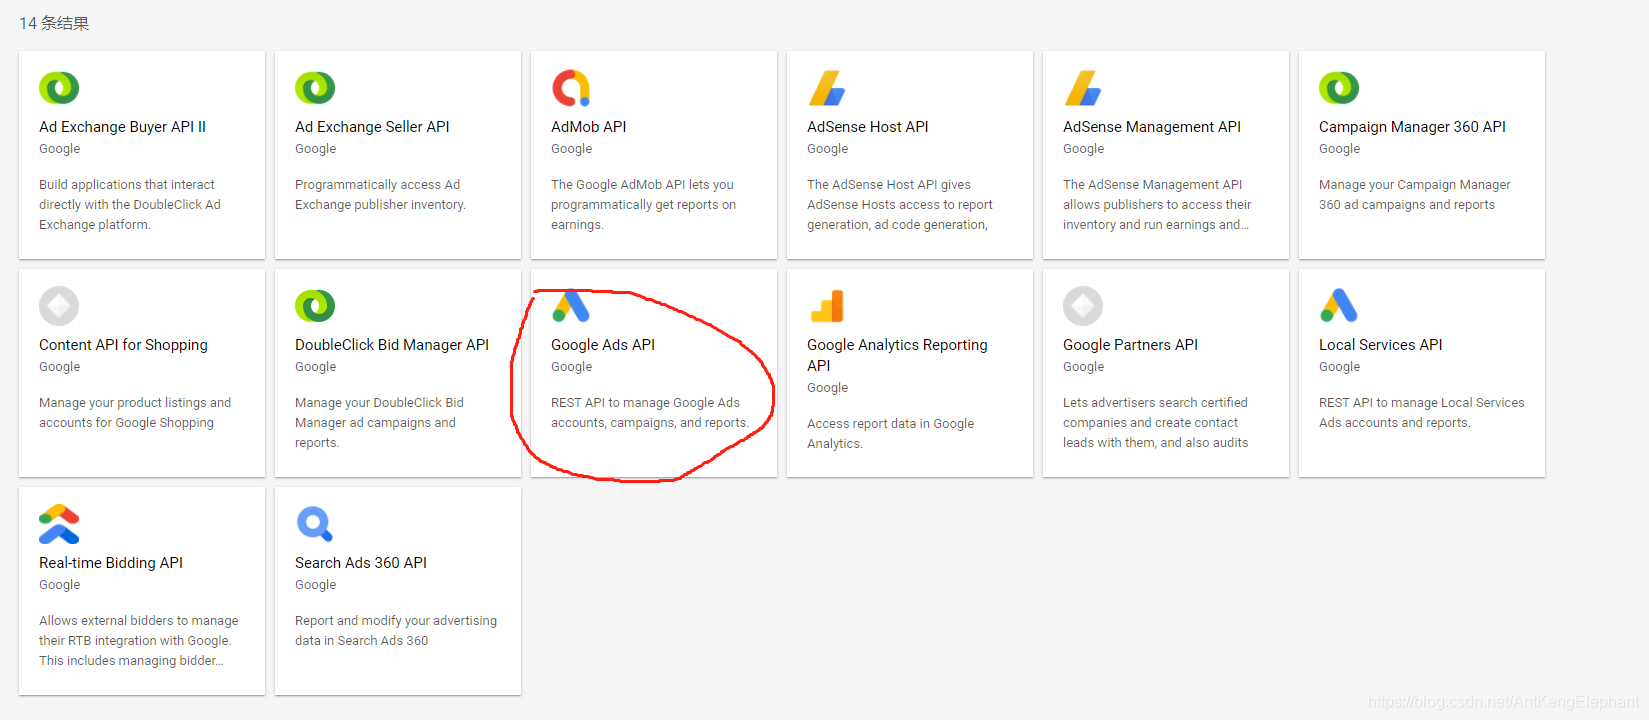Open the Ad Exchange Seller API title
The width and height of the screenshot is (1649, 720).
(372, 127)
